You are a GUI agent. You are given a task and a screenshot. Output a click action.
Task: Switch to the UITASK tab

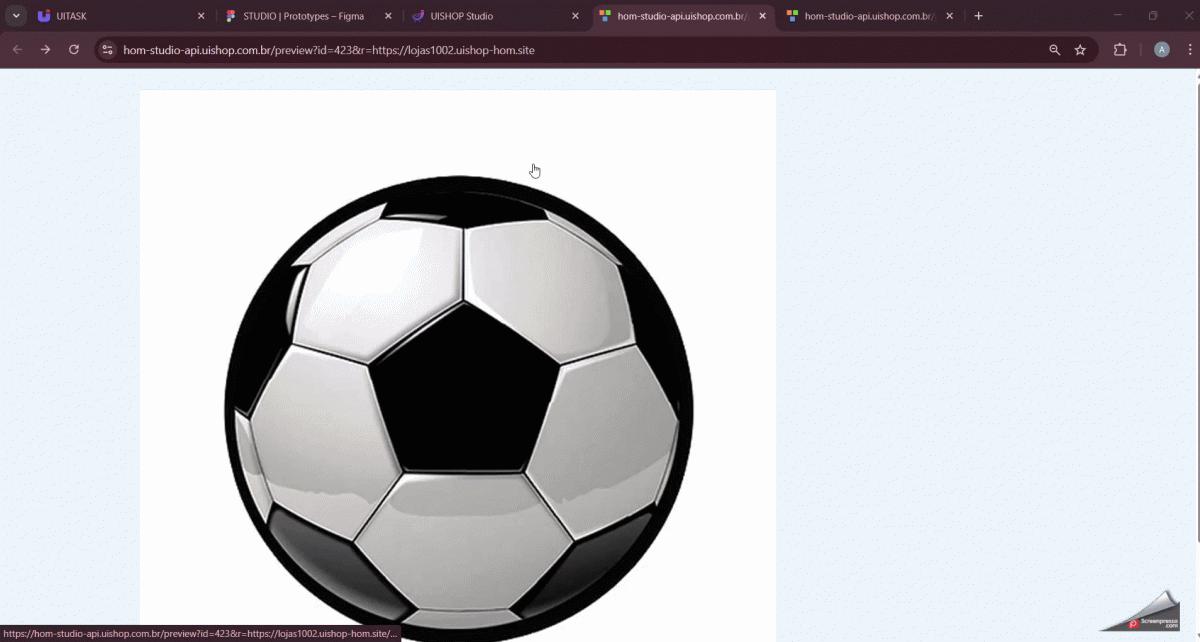(x=110, y=16)
